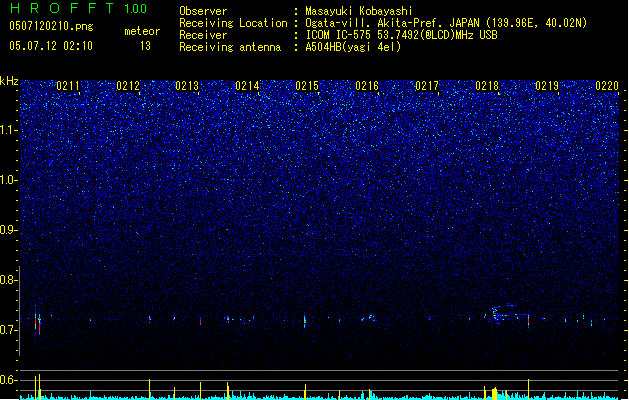
Task: Click the red meteor echo just after 0215
Action: pyautogui.click(x=305, y=321)
